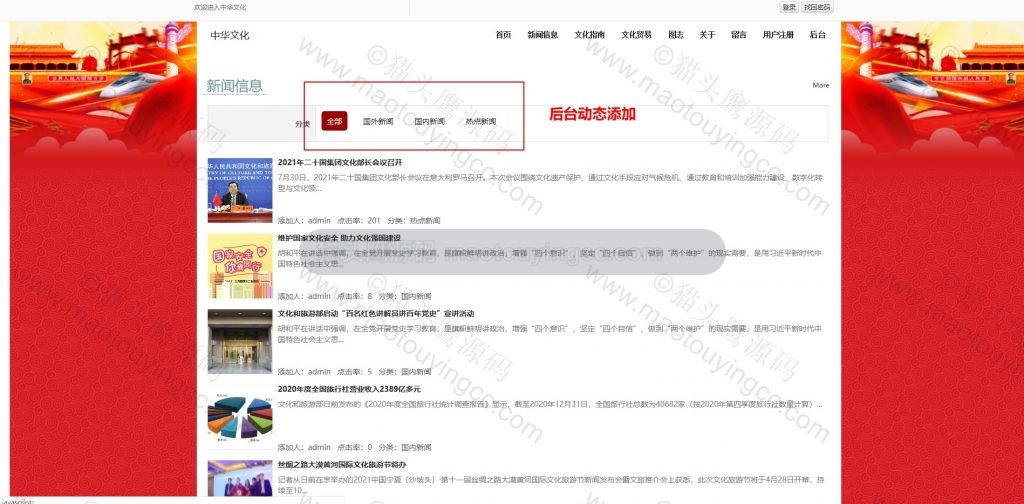Click 分类：热点新闻 under the first article
Viewport: 1024px width, 504px height.
414,221
